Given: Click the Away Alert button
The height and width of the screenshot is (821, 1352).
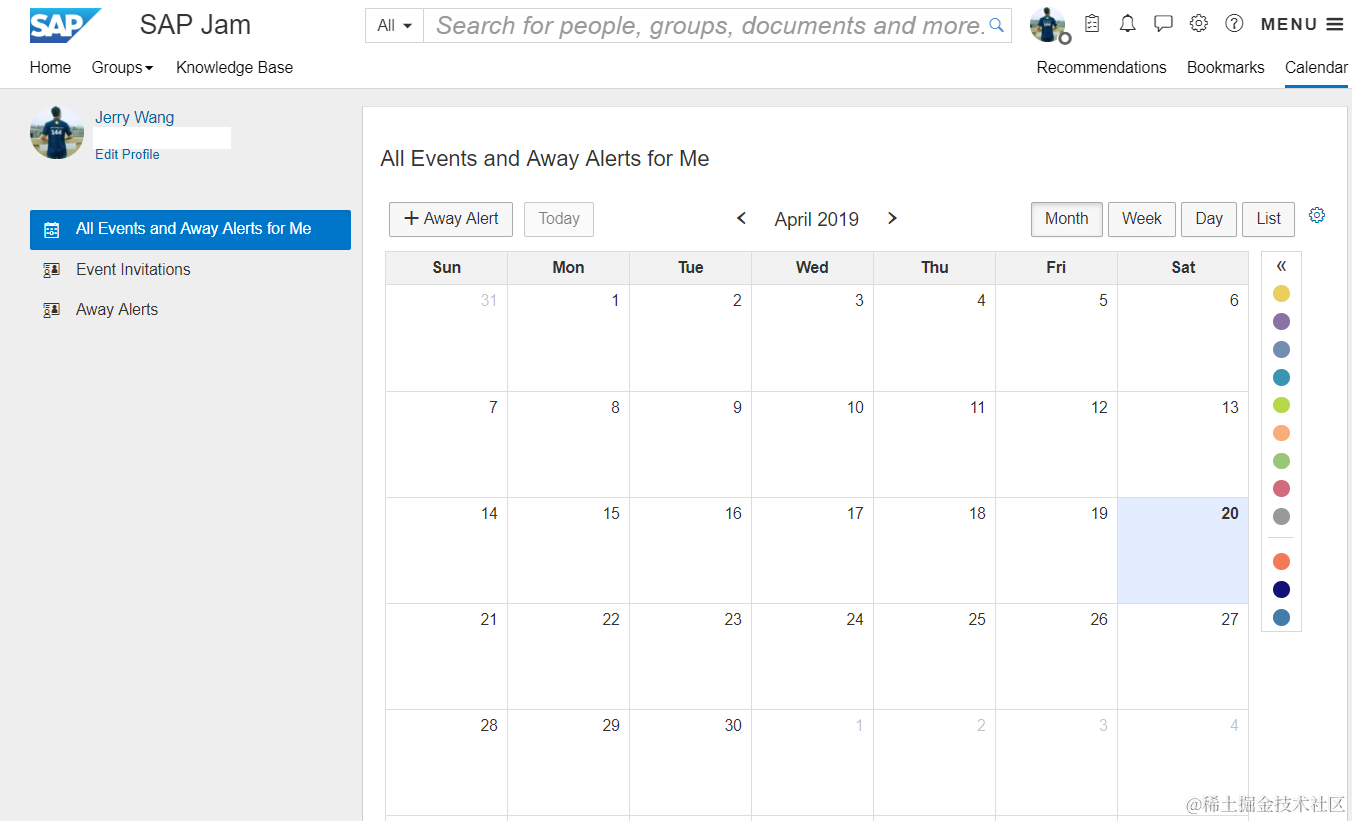Looking at the screenshot, I should (451, 219).
